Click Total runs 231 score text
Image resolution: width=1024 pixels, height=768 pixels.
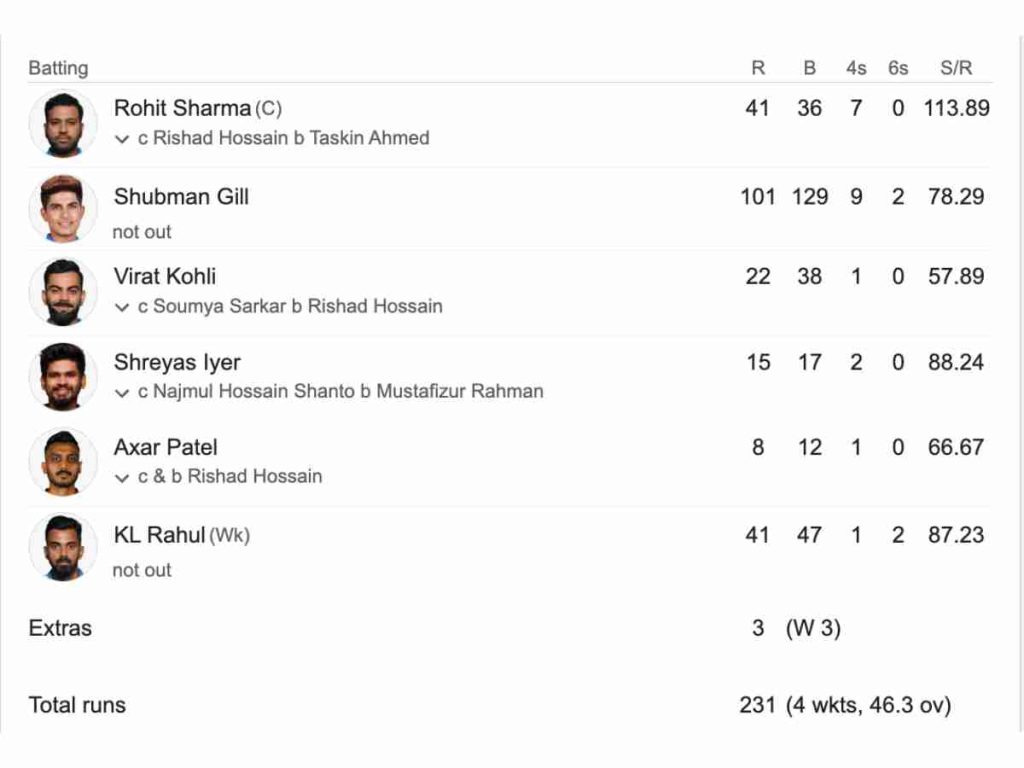coord(757,705)
